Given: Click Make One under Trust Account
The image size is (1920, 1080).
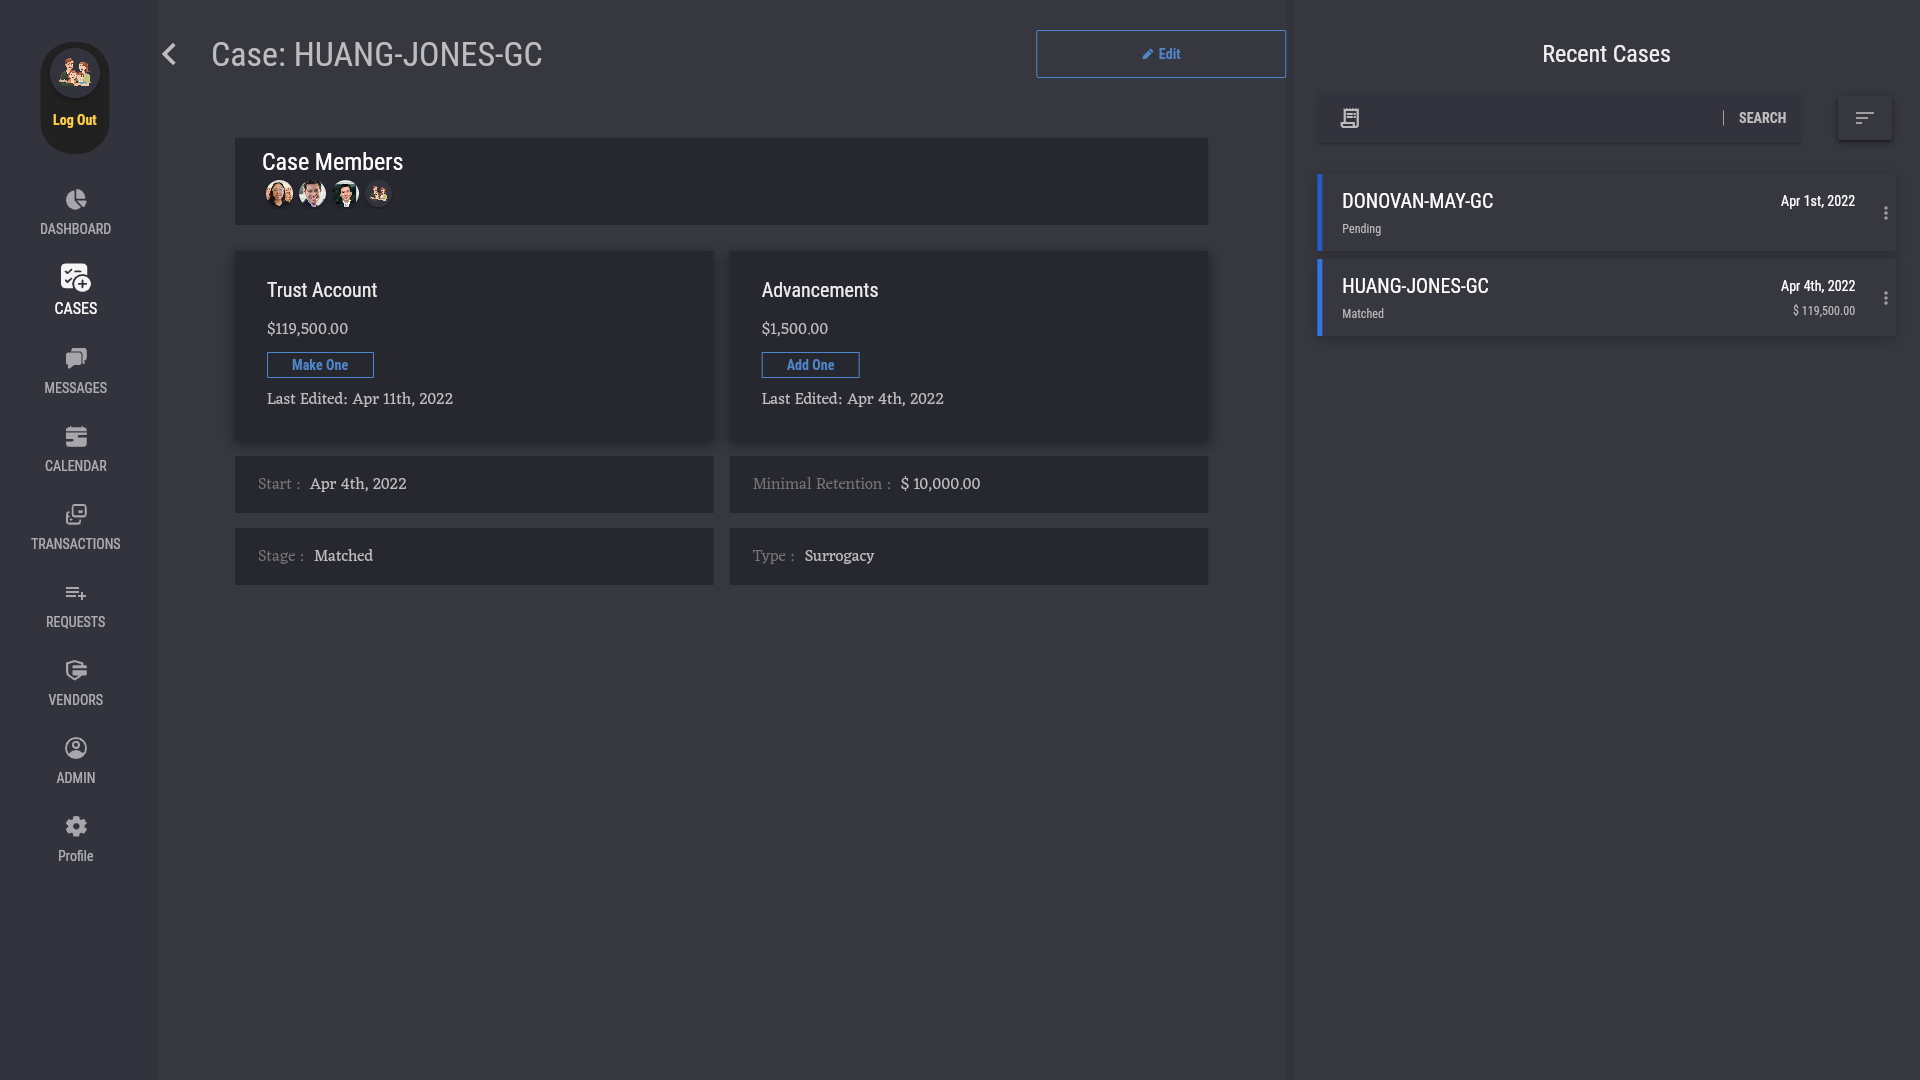Looking at the screenshot, I should (x=320, y=365).
